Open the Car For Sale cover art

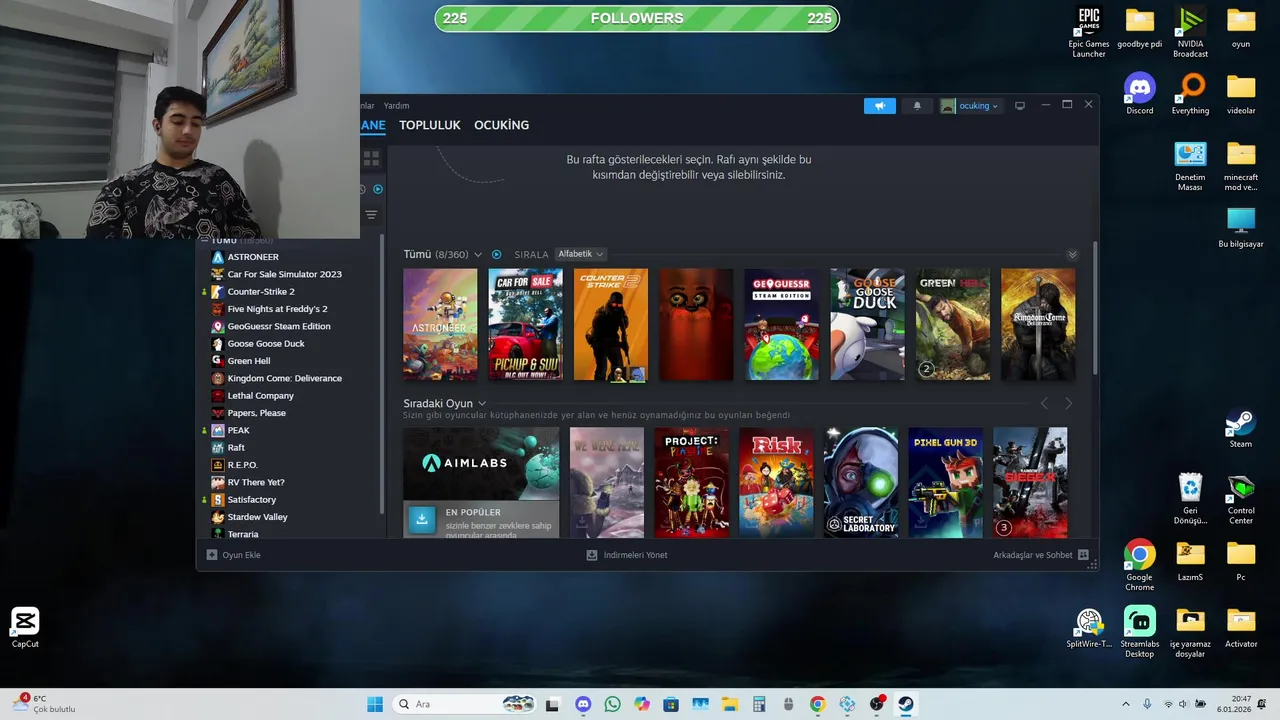tap(525, 324)
